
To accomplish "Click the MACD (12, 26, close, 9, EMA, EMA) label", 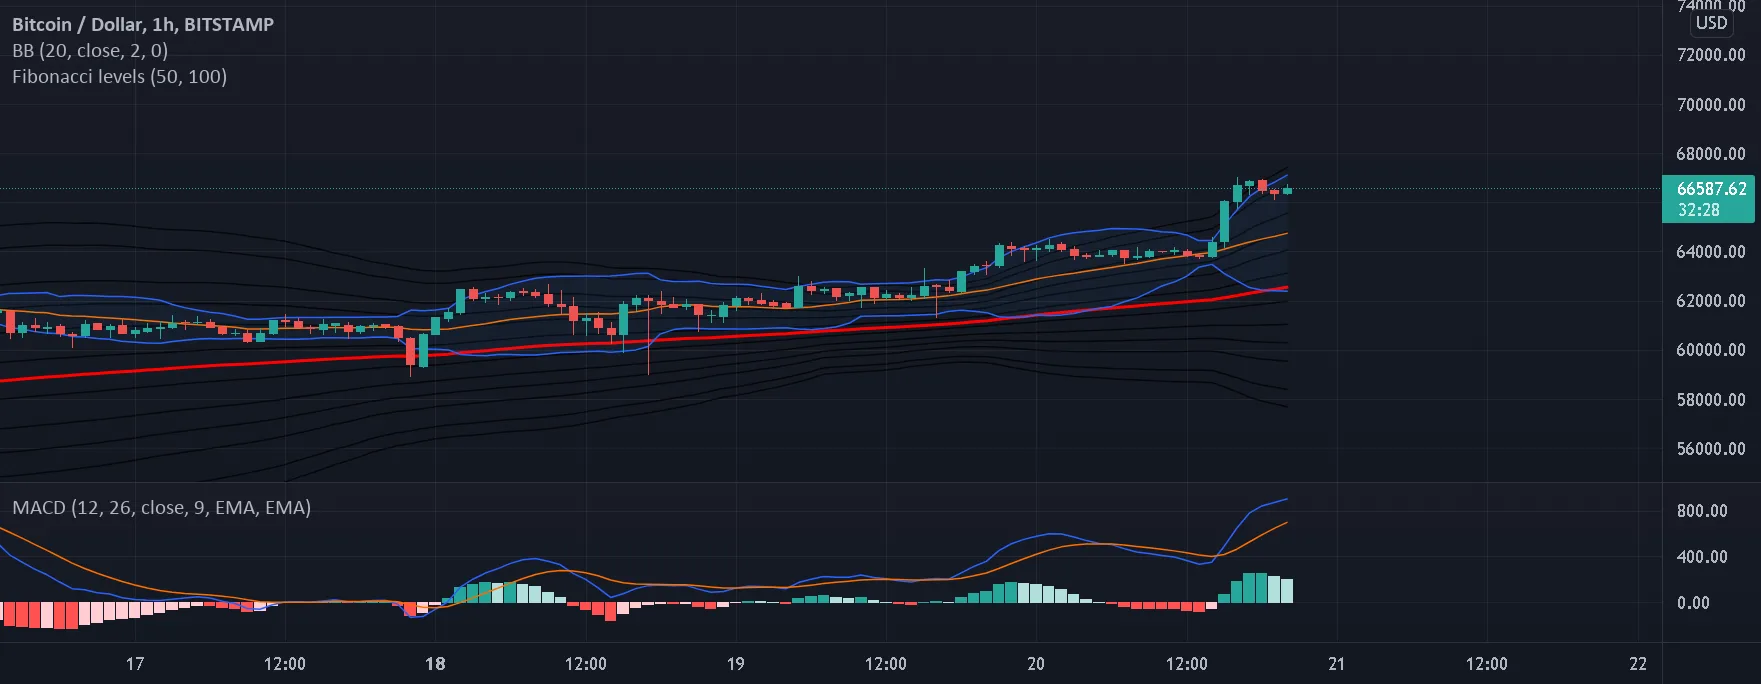I will (162, 507).
